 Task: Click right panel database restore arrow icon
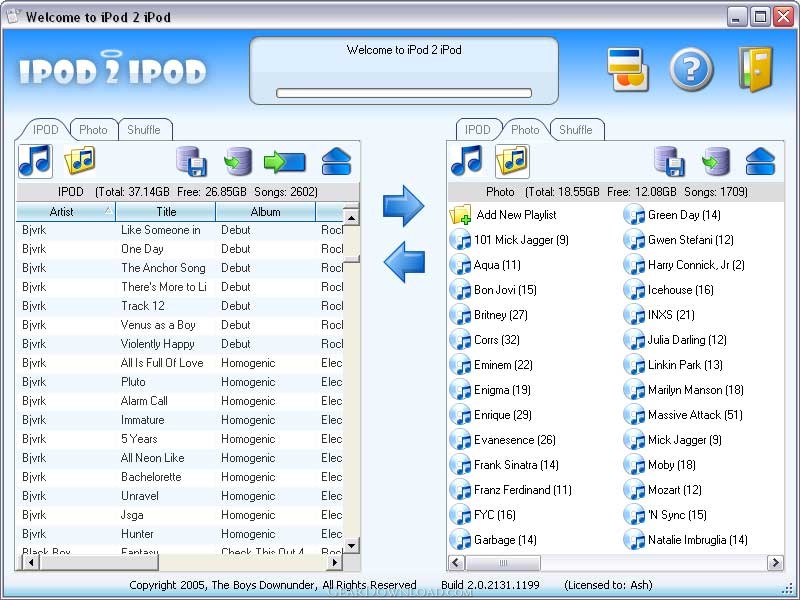pyautogui.click(x=716, y=161)
